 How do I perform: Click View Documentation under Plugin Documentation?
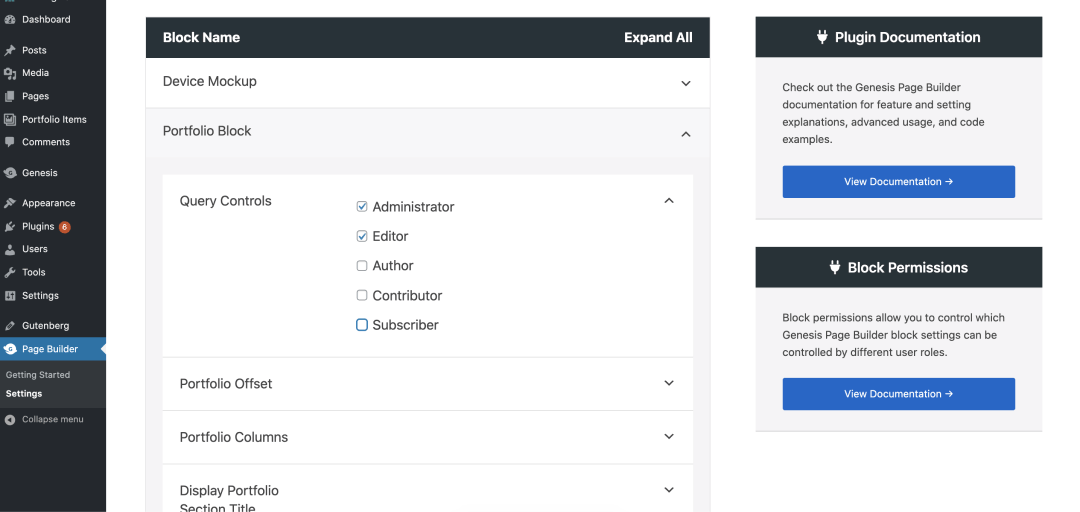pos(898,182)
